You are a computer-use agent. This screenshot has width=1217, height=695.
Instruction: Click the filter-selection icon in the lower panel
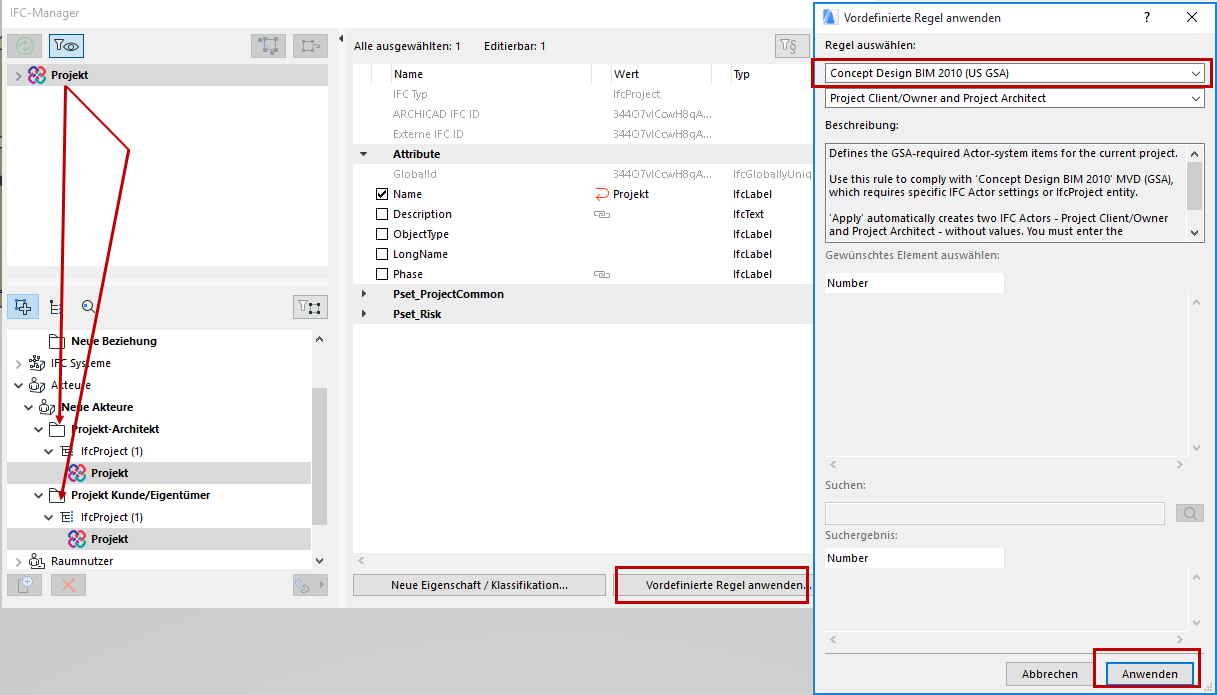[310, 307]
